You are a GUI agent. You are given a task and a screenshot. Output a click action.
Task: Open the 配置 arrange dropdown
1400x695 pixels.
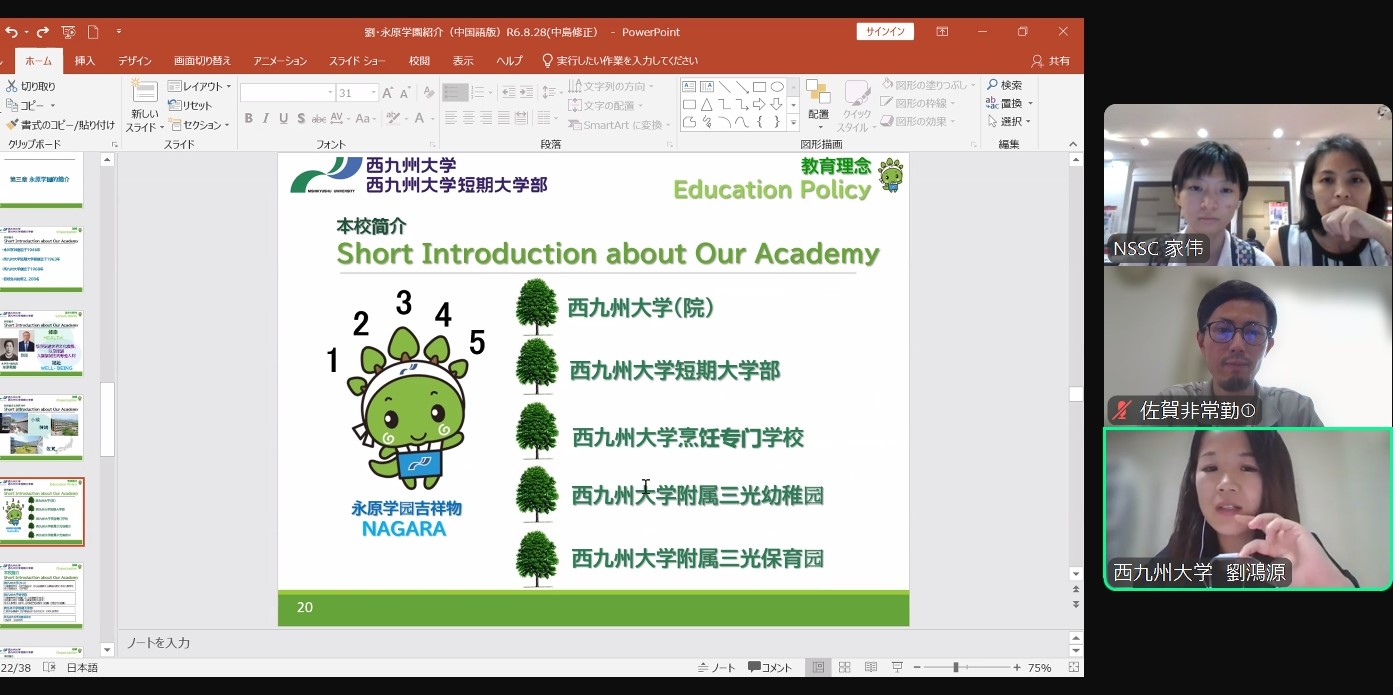[x=819, y=106]
